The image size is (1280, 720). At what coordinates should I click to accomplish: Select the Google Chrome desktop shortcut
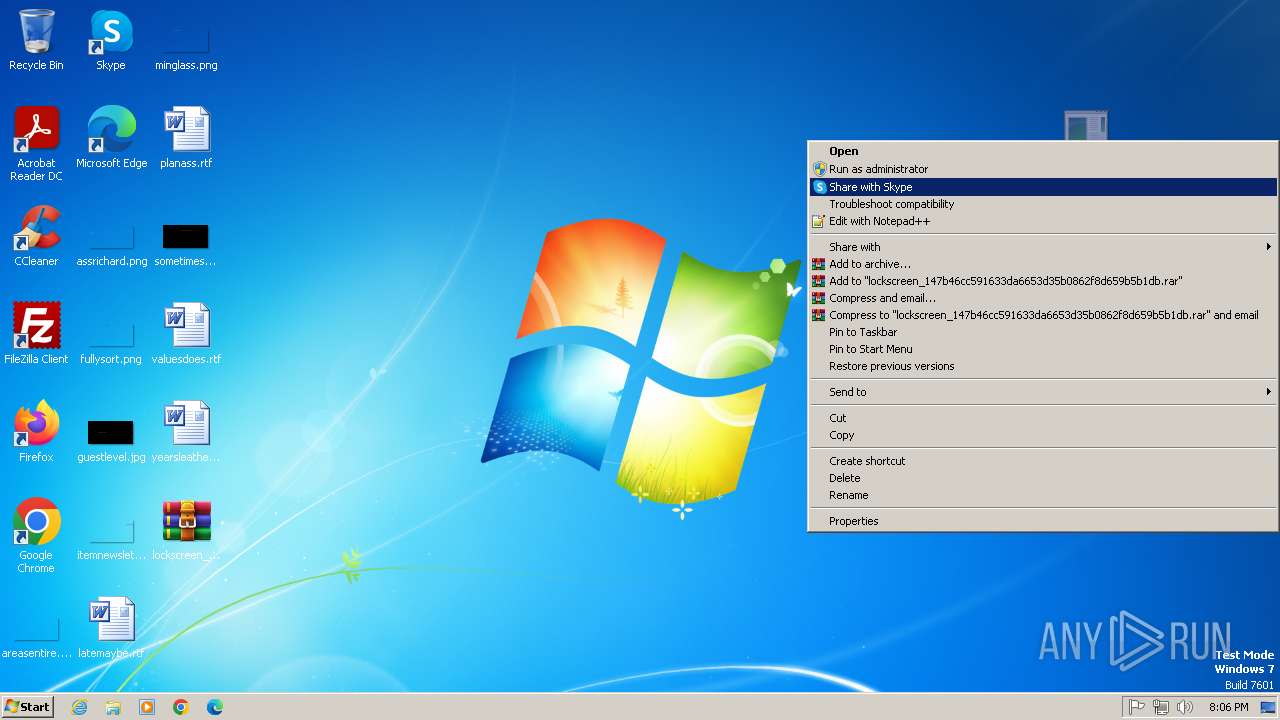point(36,535)
